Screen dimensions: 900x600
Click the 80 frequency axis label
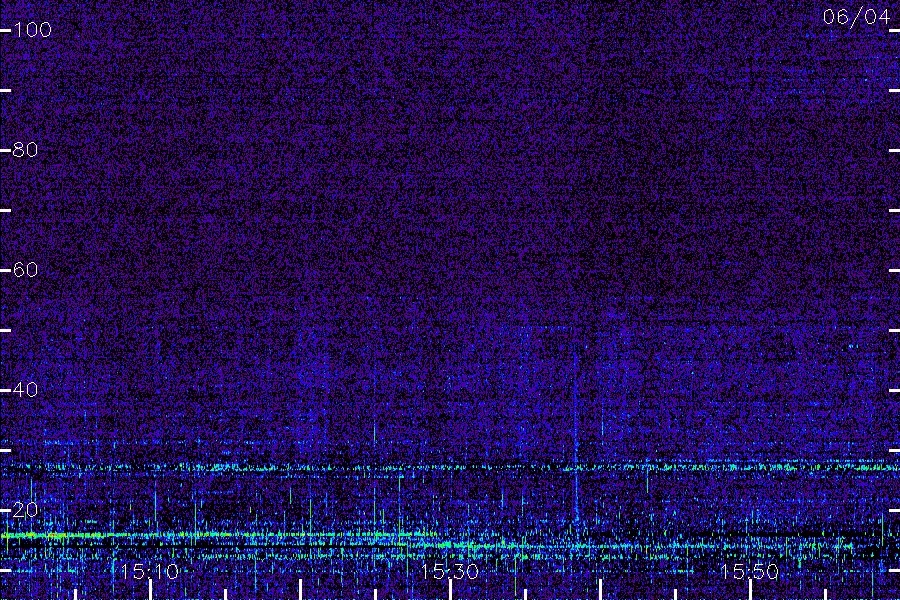coord(25,150)
